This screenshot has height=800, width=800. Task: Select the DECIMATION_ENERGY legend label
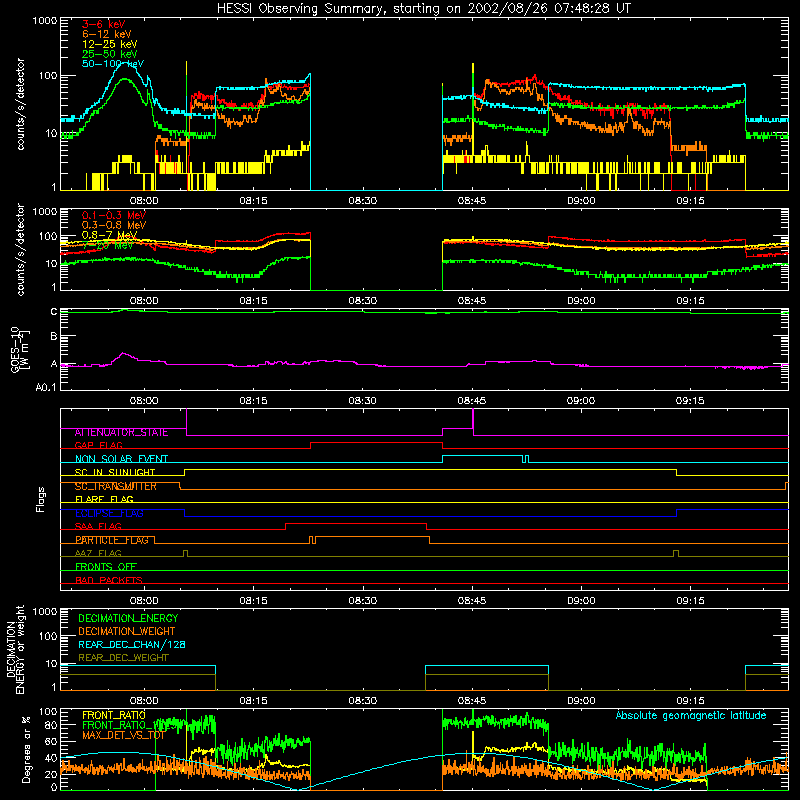(x=128, y=618)
